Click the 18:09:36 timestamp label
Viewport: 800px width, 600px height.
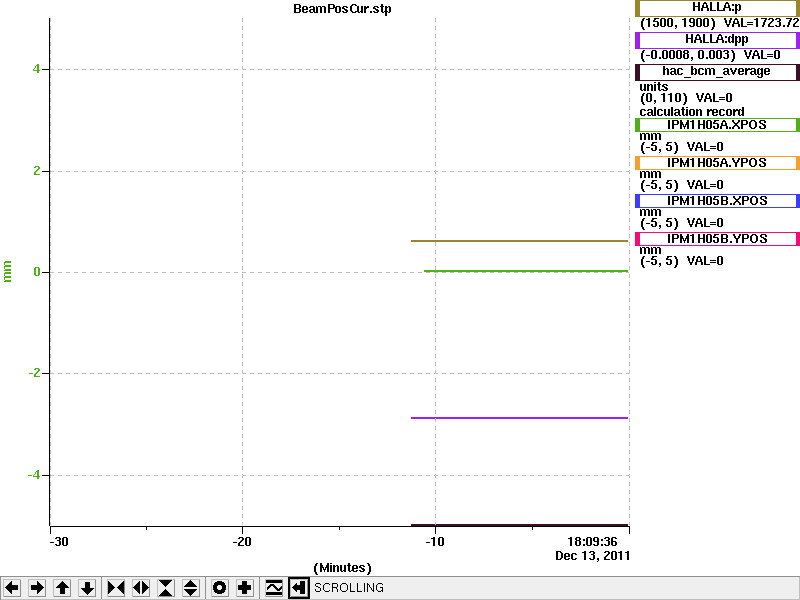point(592,541)
